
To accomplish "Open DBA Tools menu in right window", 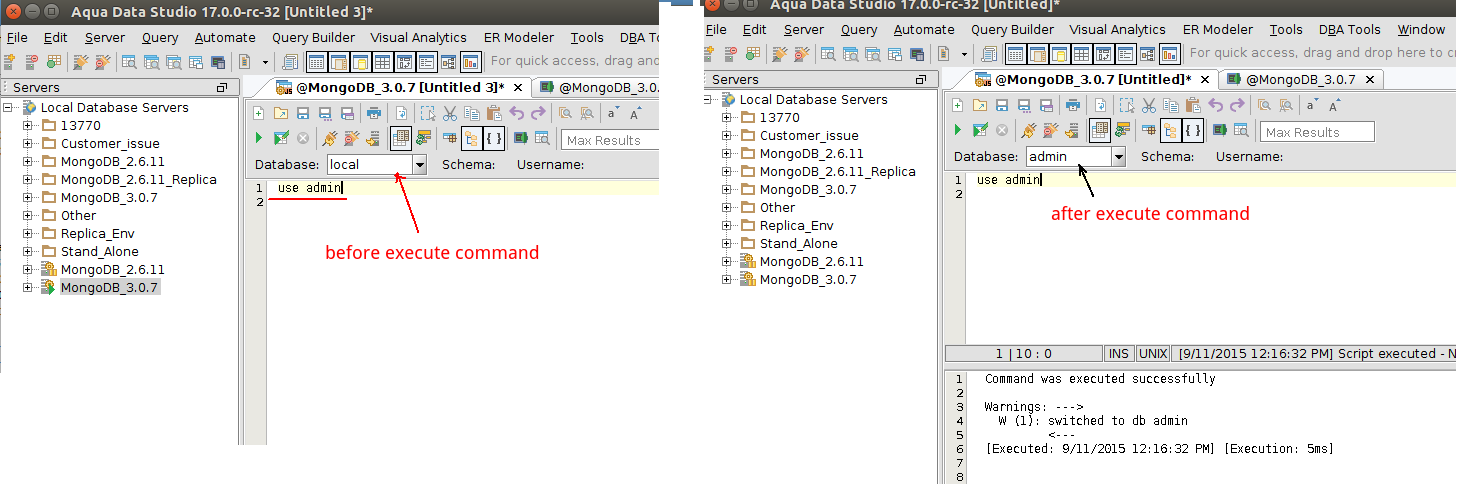I will coord(1350,29).
